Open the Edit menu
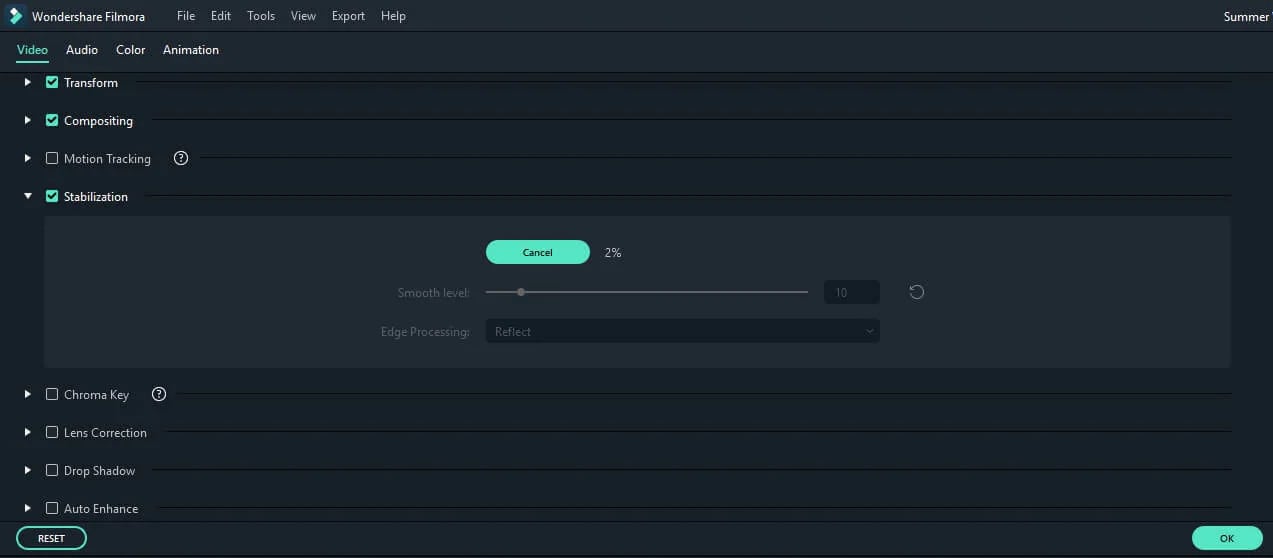Viewport: 1273px width, 558px height. point(221,16)
